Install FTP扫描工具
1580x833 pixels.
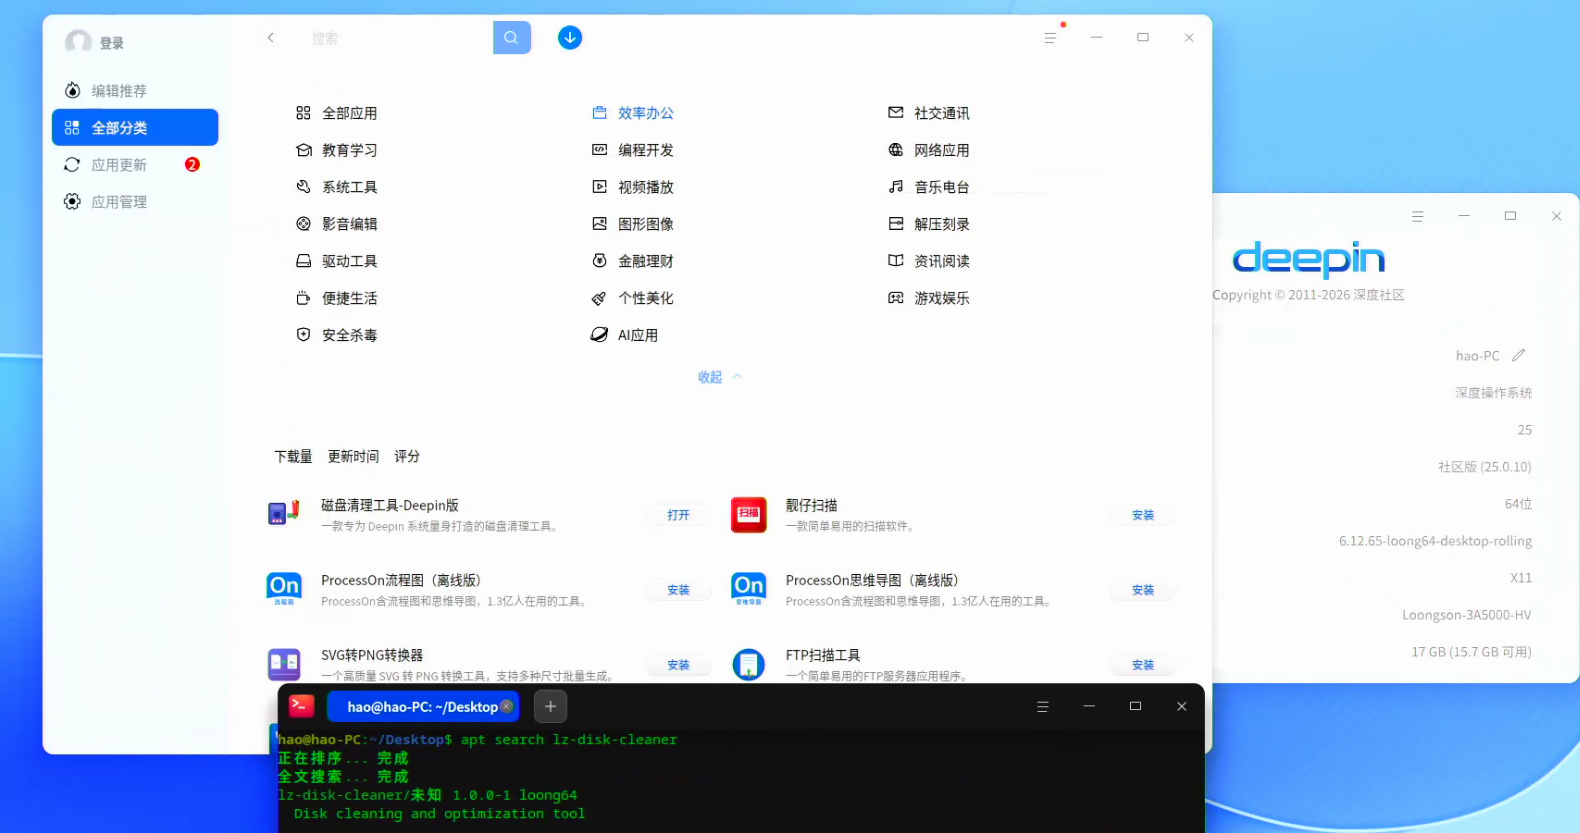click(1143, 665)
